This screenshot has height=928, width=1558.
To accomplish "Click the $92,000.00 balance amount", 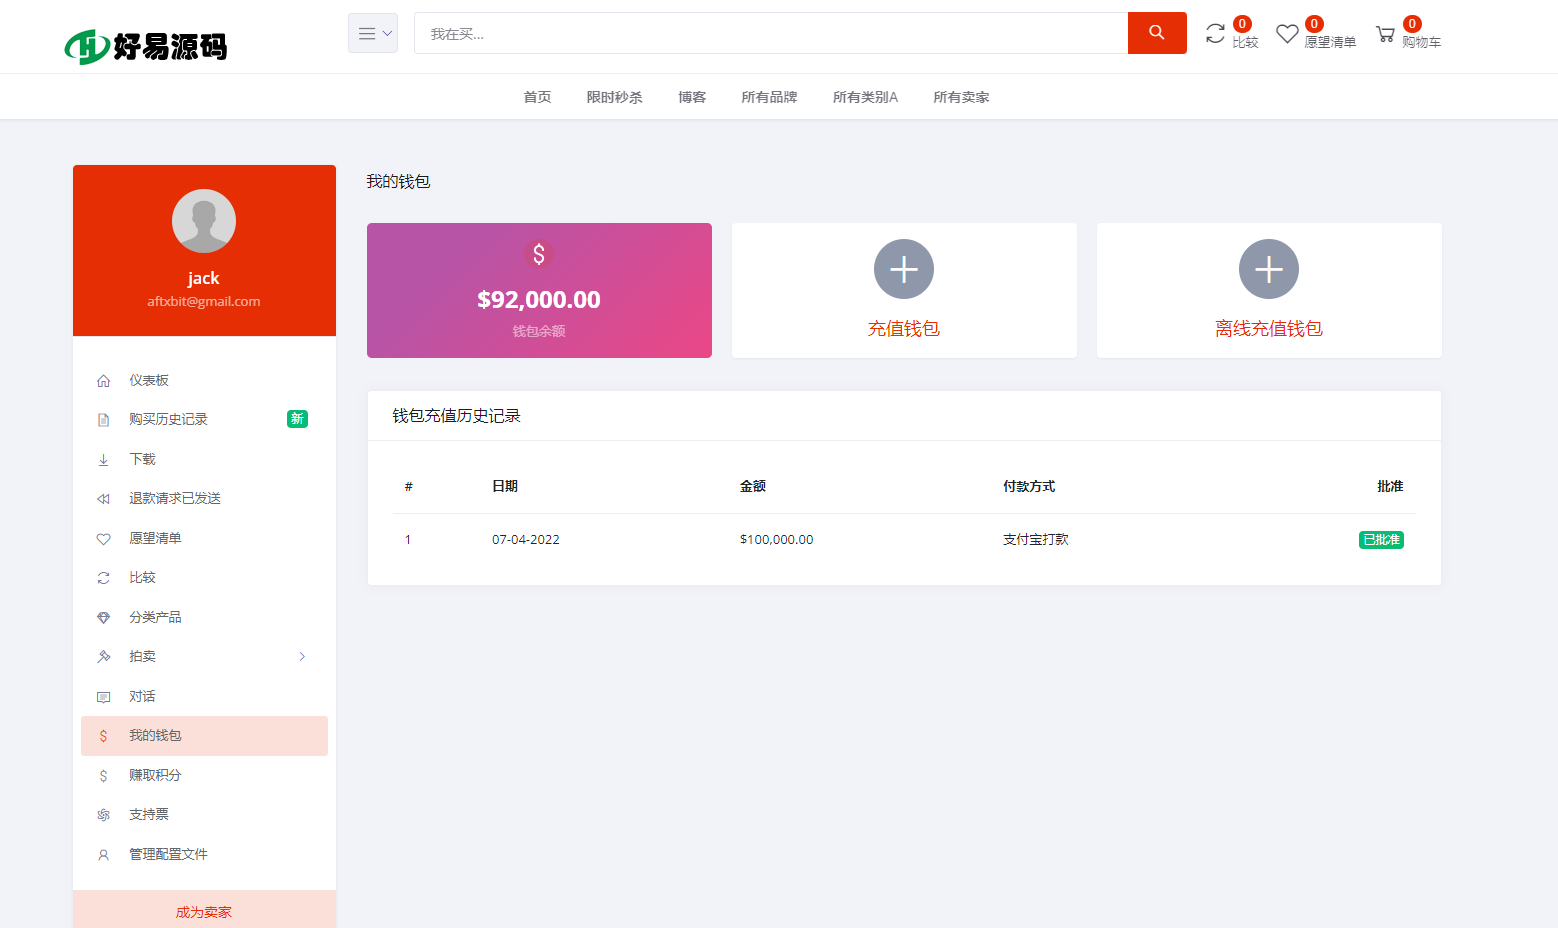I will (x=539, y=300).
